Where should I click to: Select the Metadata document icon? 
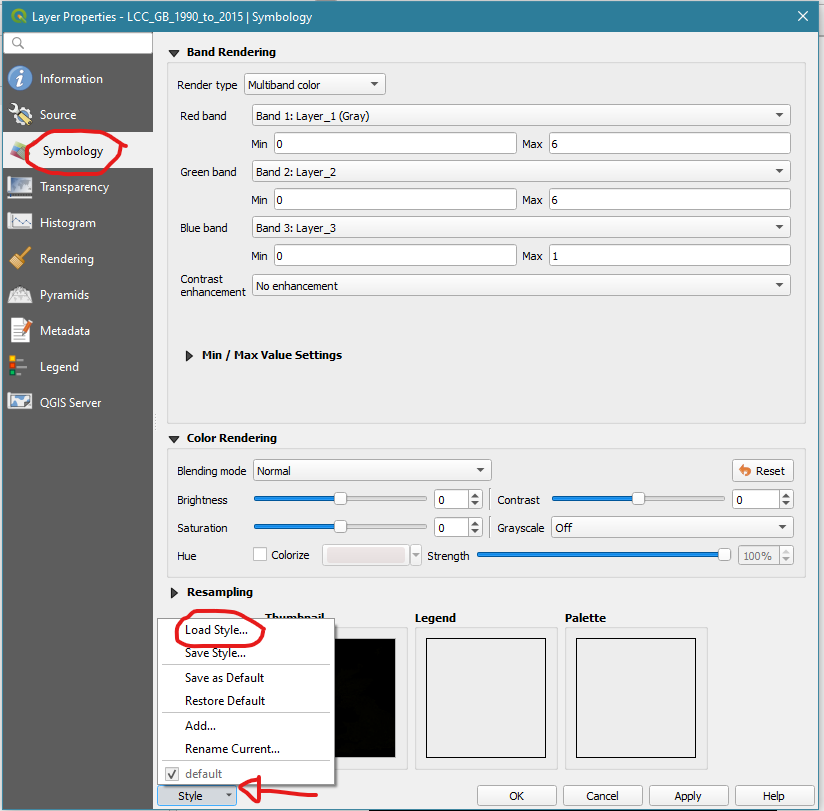20,331
